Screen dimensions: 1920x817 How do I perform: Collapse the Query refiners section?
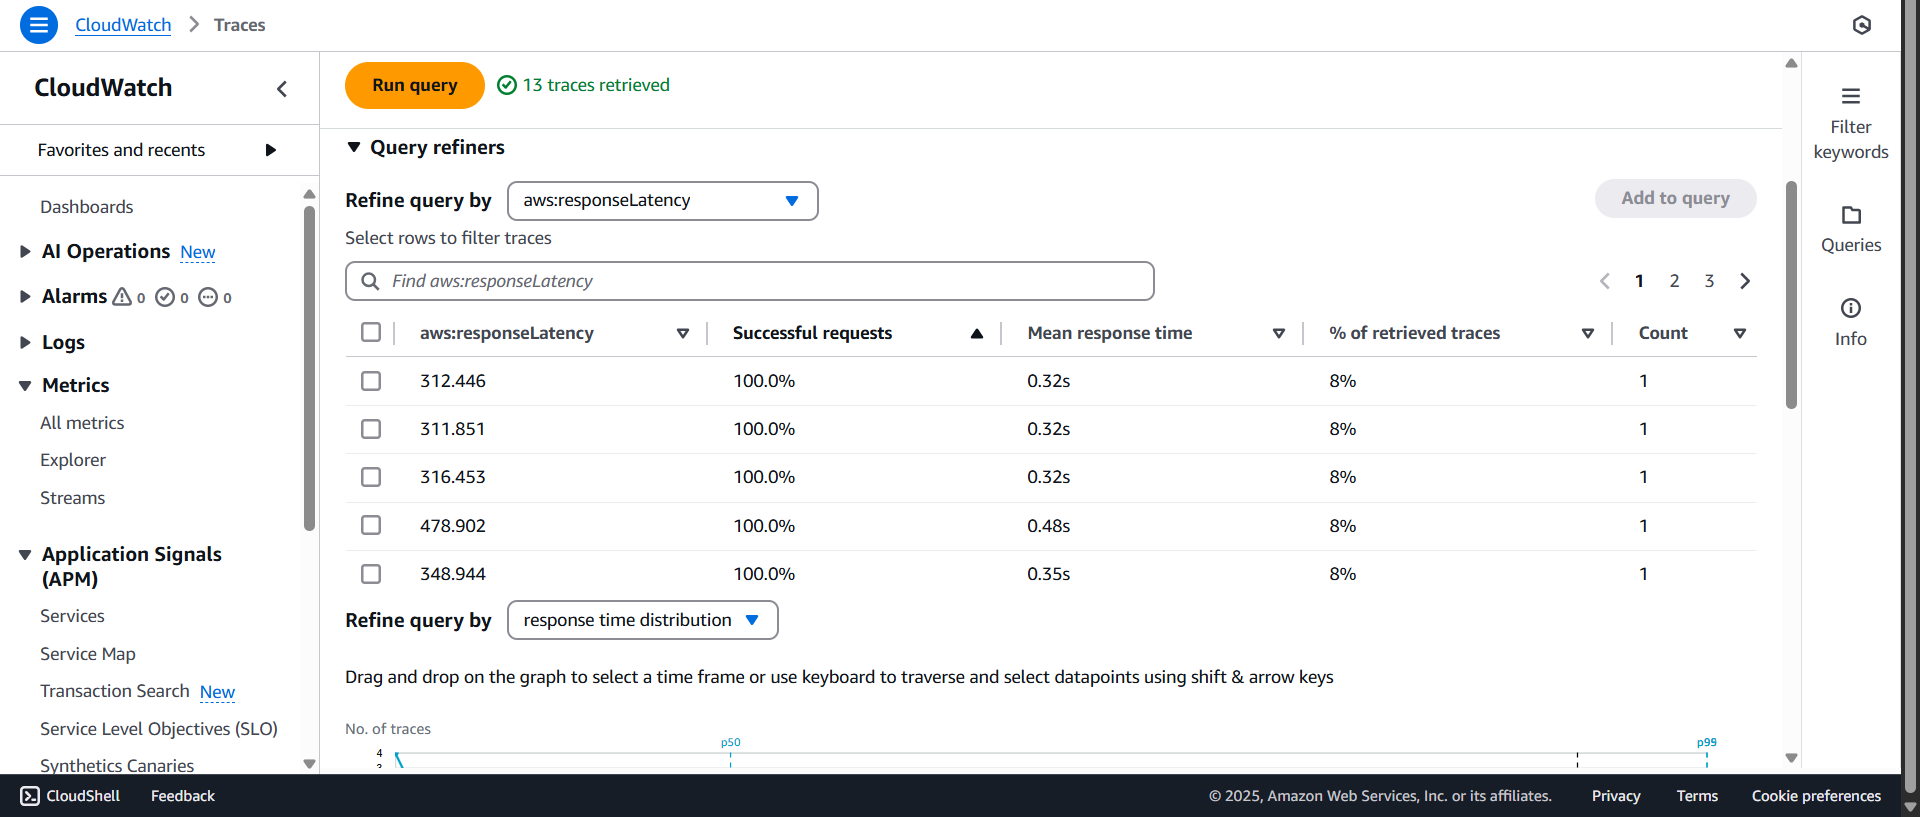[354, 148]
